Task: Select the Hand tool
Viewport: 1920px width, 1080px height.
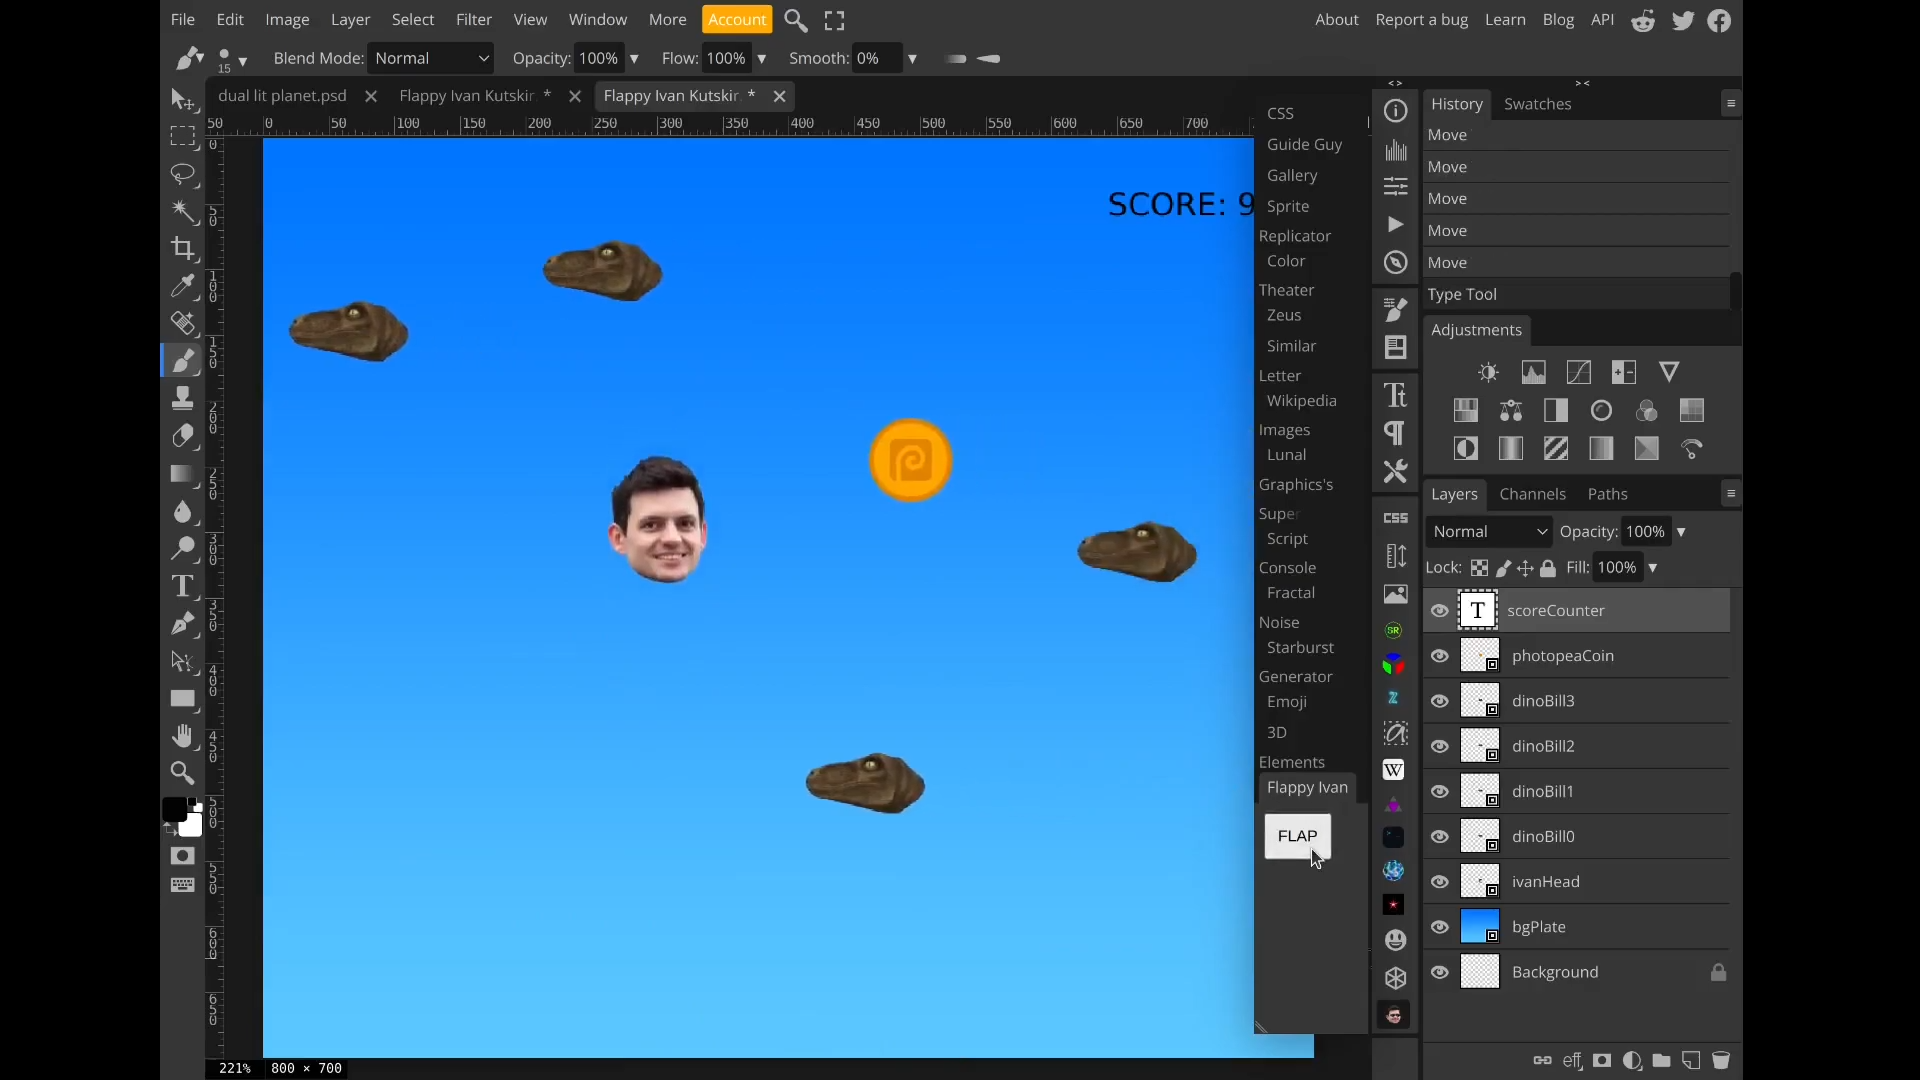Action: [182, 736]
